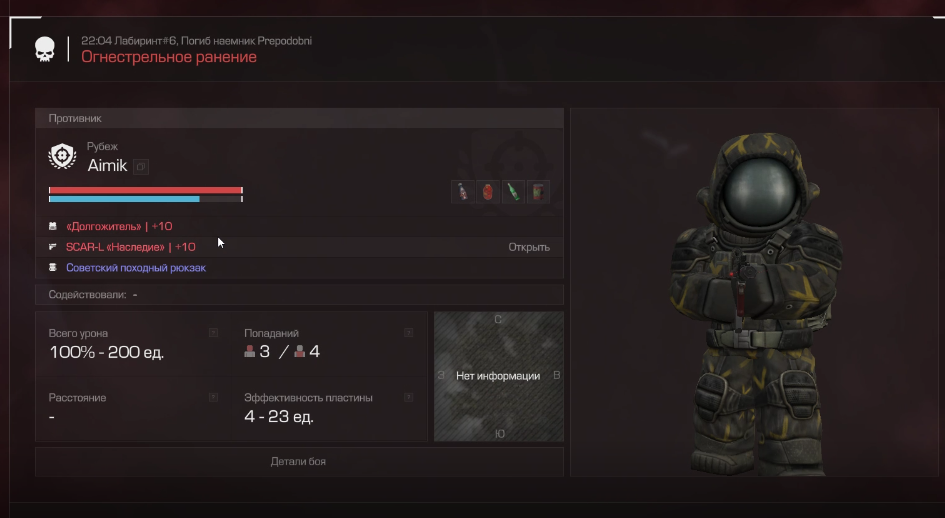Click the enemy red health bar
945x518 pixels.
point(145,191)
